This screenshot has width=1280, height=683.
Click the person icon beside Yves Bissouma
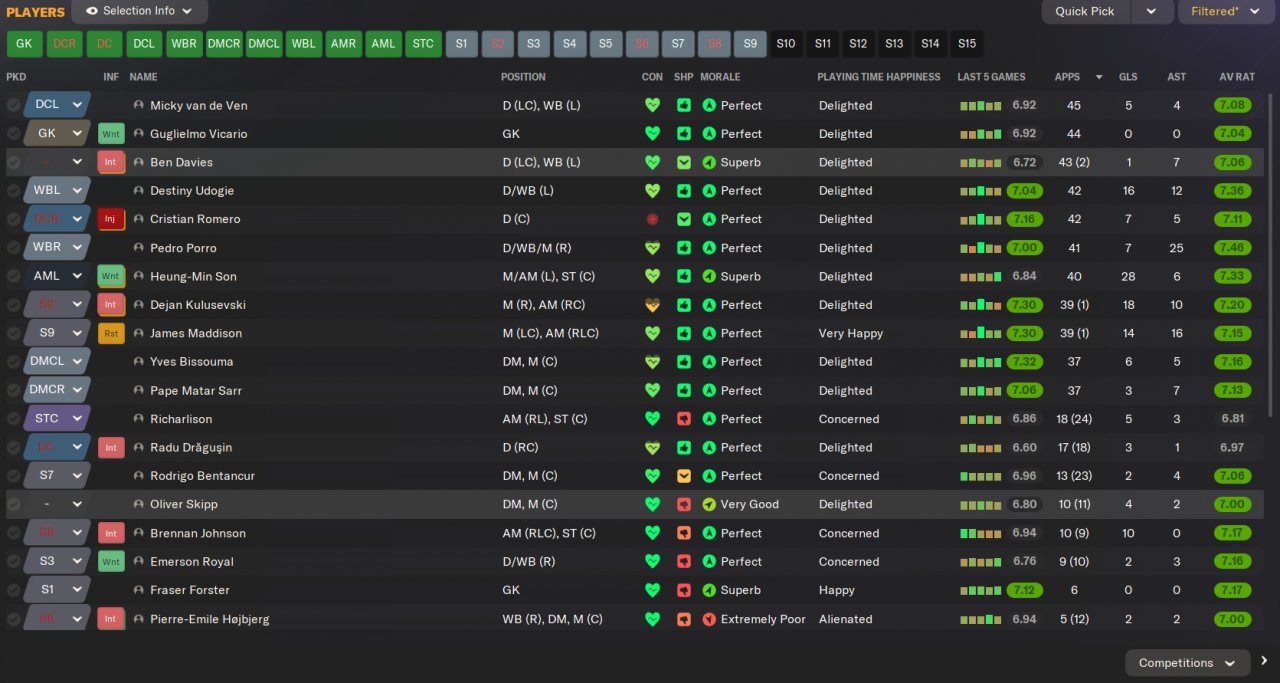(139, 362)
